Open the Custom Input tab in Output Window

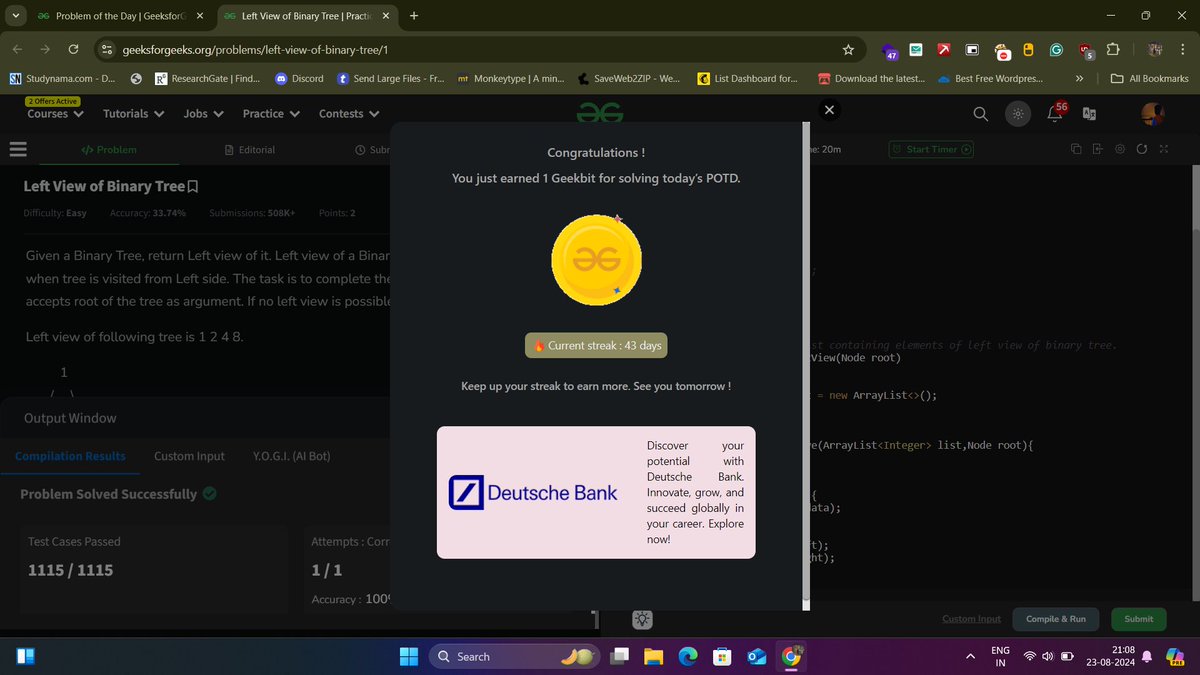pos(189,456)
